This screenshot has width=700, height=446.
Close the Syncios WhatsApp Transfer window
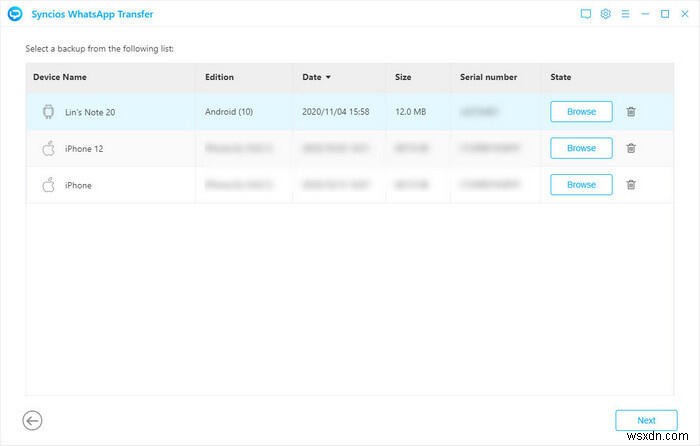pyautogui.click(x=684, y=14)
